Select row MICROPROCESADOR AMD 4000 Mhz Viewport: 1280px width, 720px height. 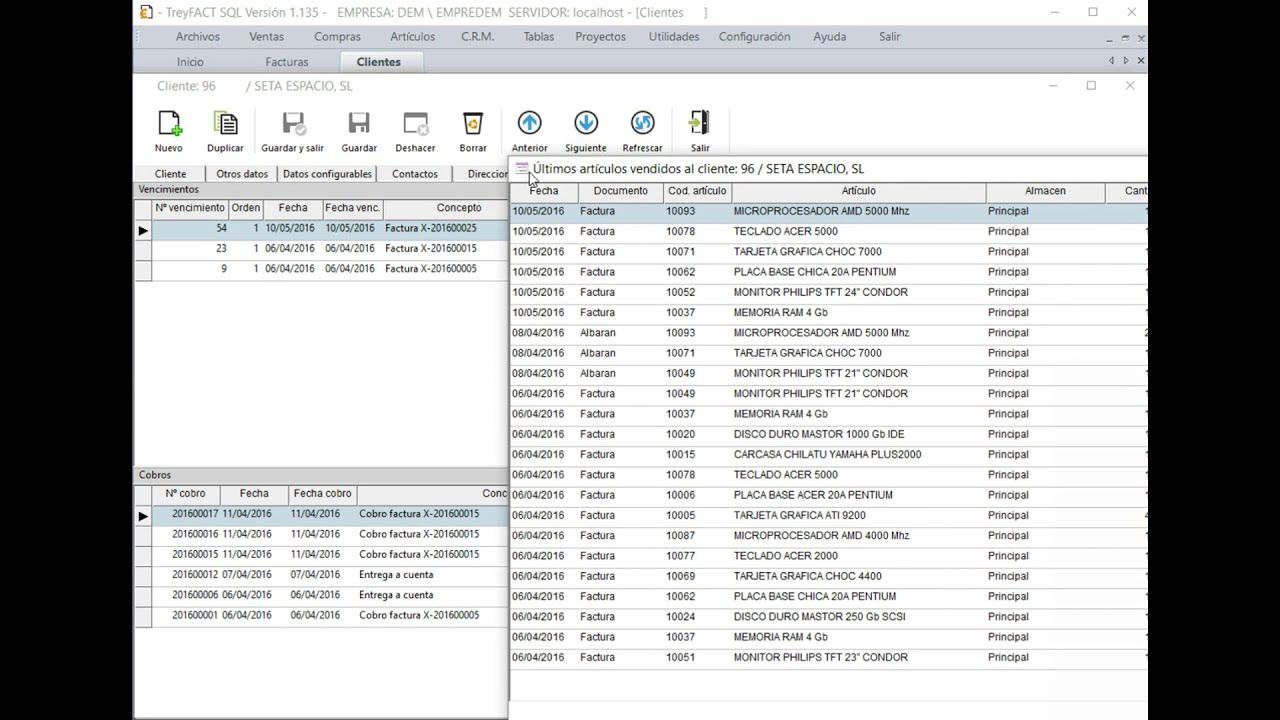tap(829, 536)
